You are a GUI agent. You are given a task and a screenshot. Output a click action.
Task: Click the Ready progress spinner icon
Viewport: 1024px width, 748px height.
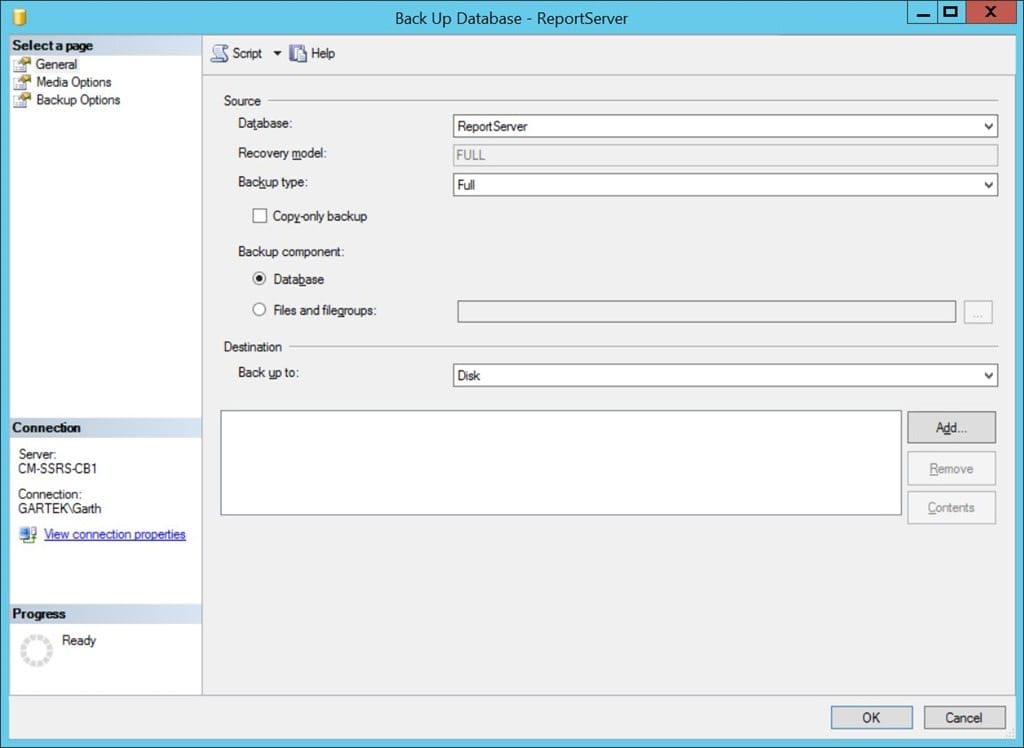(x=36, y=650)
